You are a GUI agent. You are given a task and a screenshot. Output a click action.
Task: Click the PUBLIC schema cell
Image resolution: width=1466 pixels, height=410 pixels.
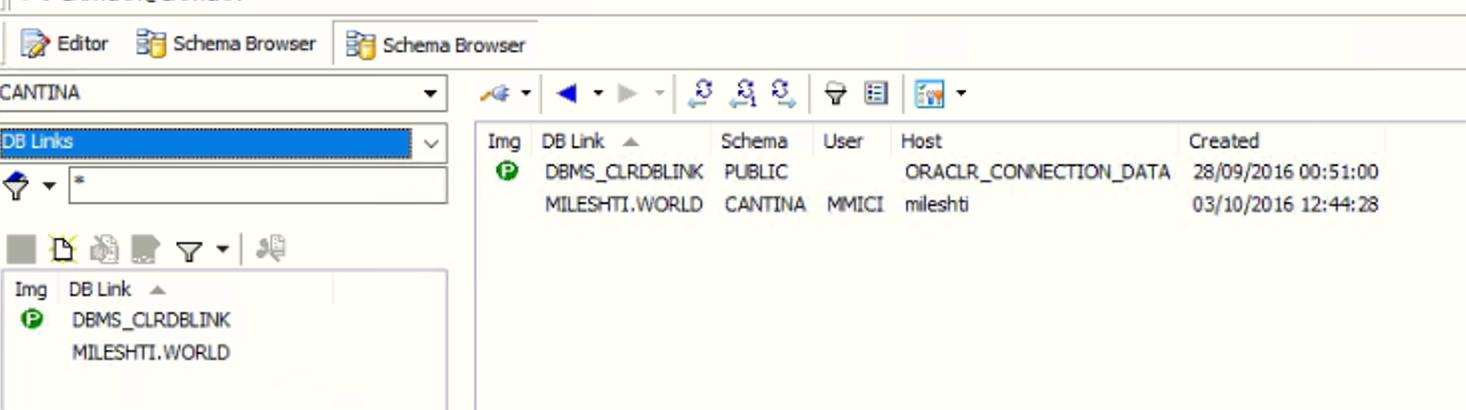coord(756,172)
